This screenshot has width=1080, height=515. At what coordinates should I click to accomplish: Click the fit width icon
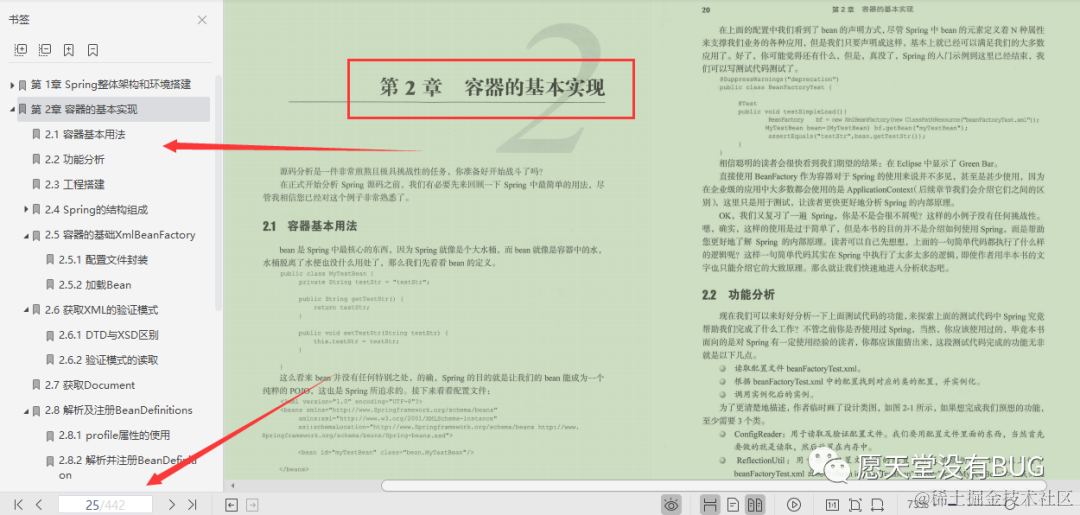(878, 505)
